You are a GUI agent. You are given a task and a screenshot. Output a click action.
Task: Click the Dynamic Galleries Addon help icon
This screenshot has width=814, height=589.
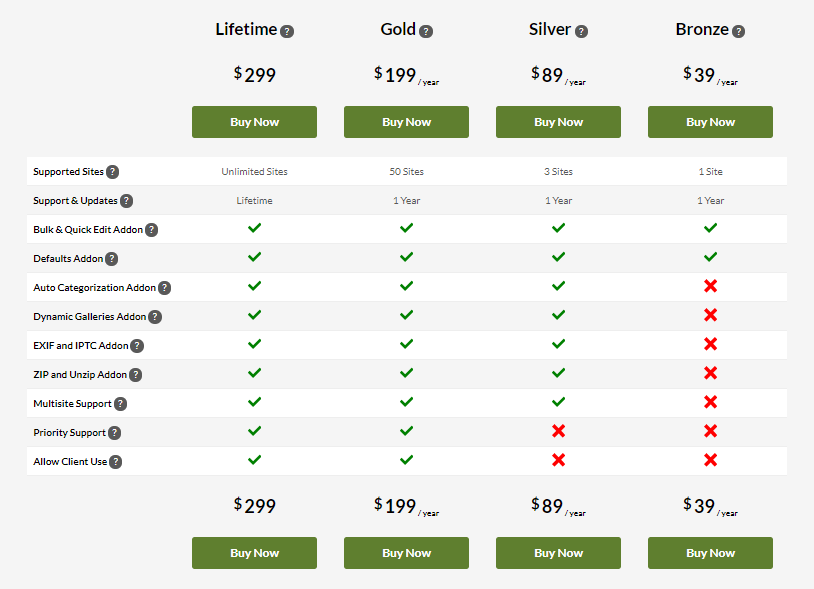(x=155, y=317)
